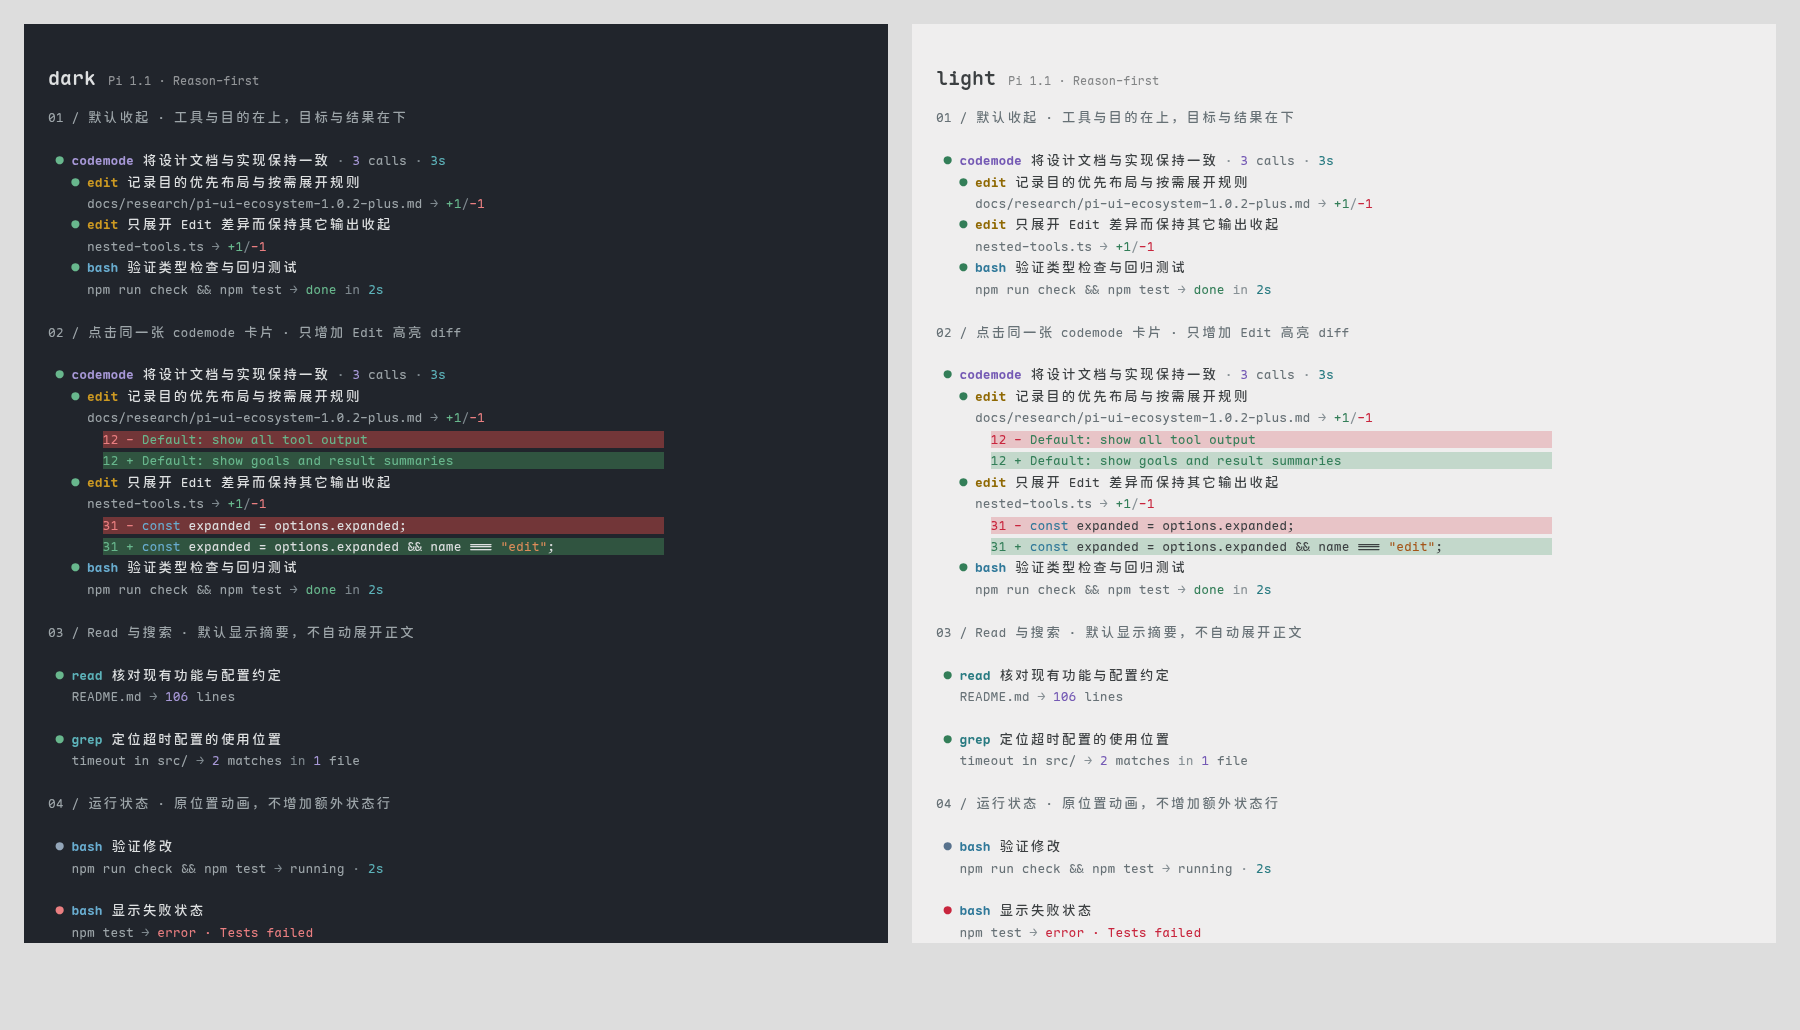Click removed line '12 - Default: show all tool output', light
This screenshot has height=1030, width=1800.
1271,440
